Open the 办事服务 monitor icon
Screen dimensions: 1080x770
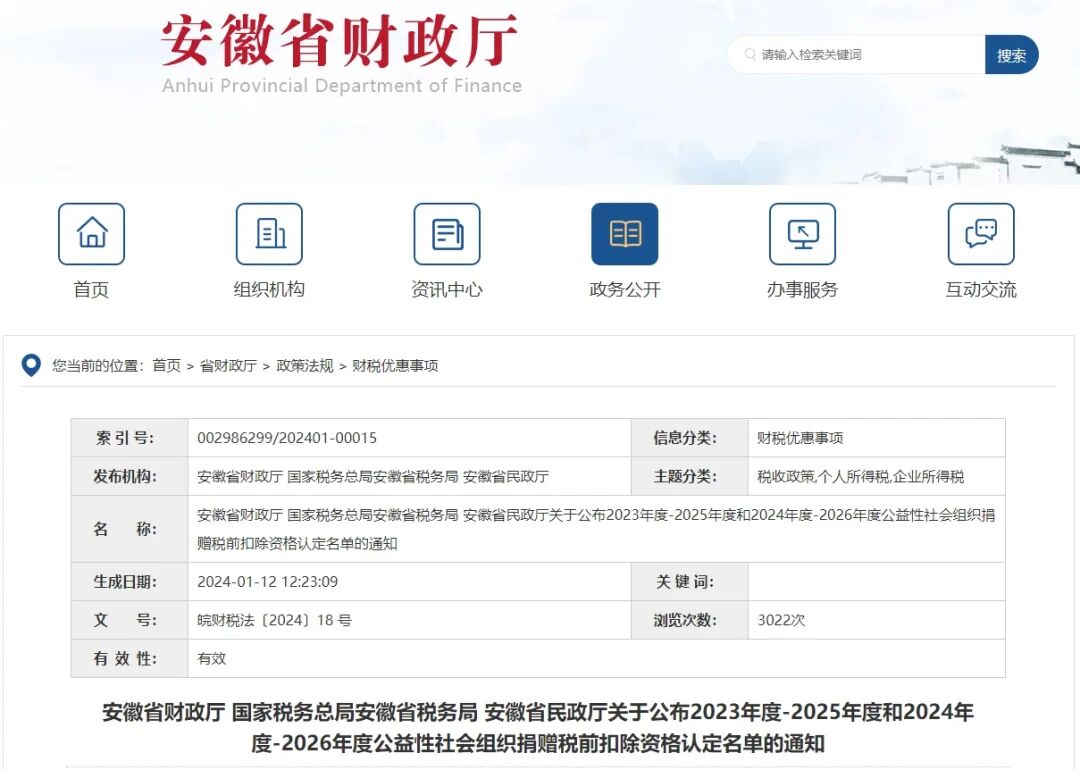pyautogui.click(x=802, y=234)
